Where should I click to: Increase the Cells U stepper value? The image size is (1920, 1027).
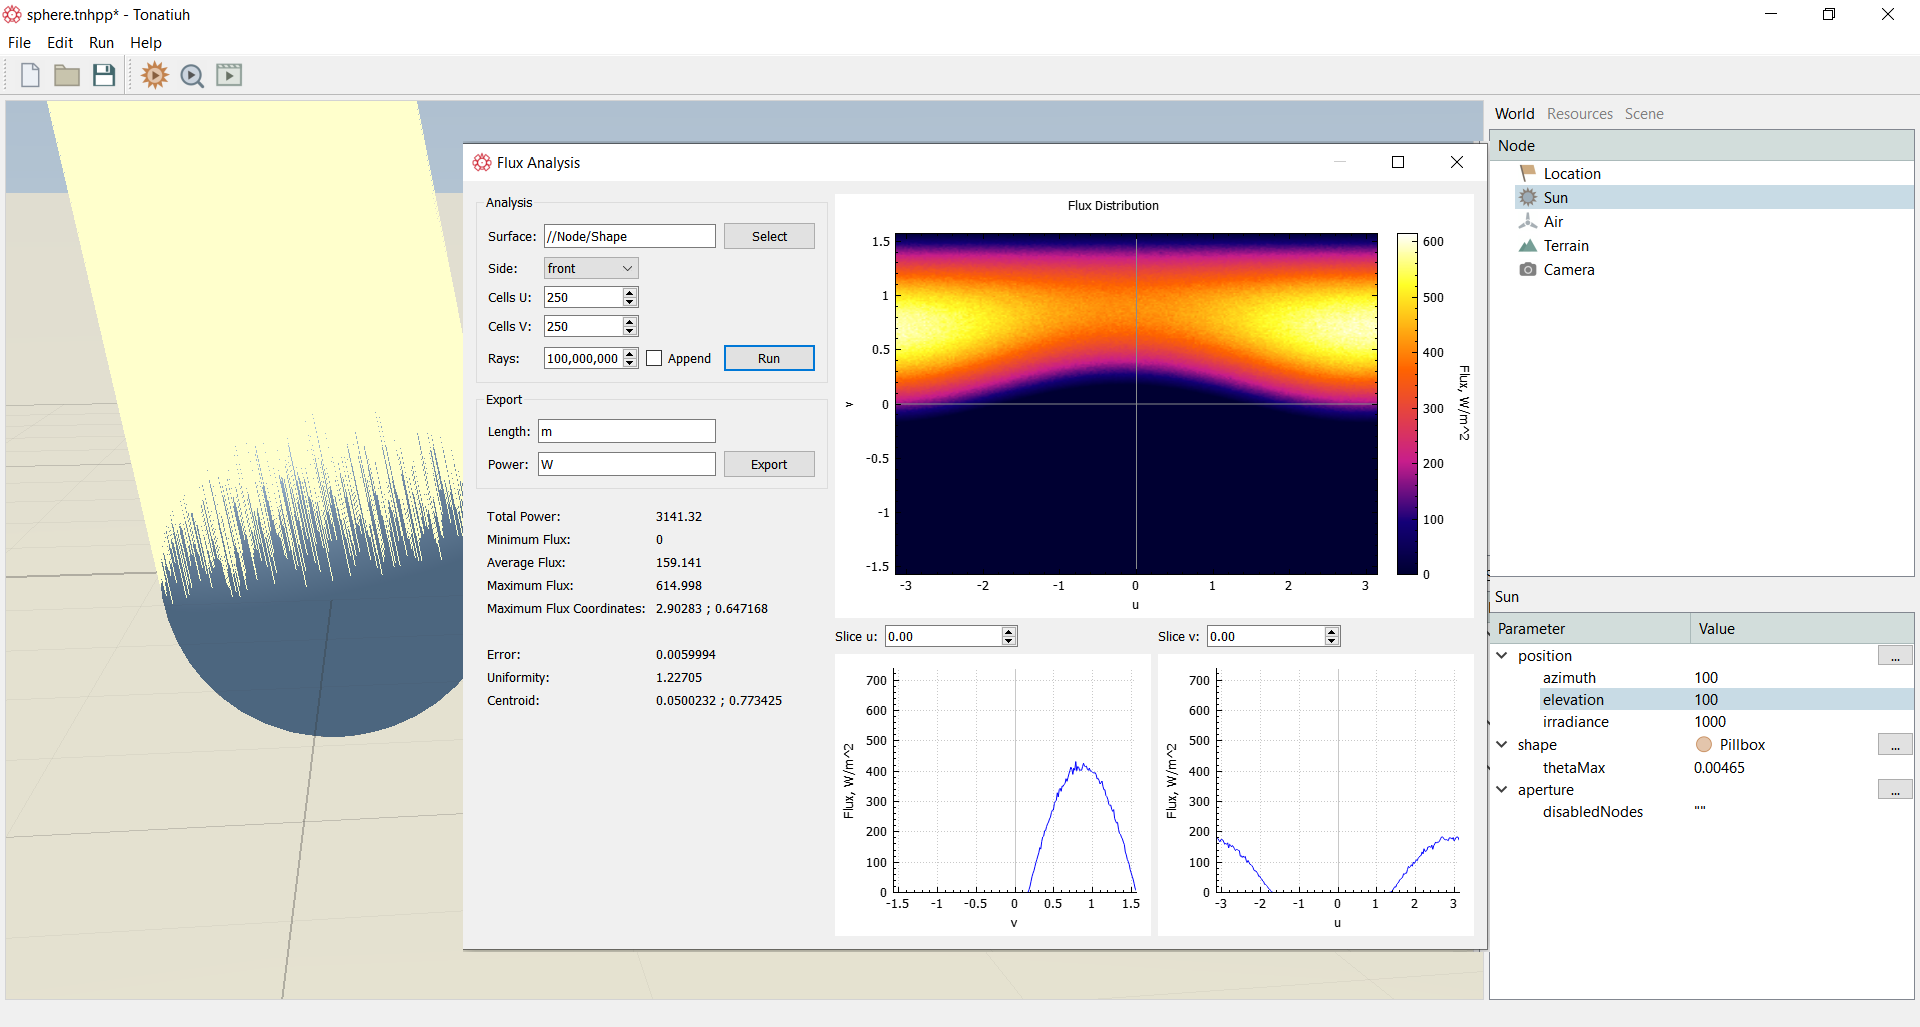click(630, 293)
